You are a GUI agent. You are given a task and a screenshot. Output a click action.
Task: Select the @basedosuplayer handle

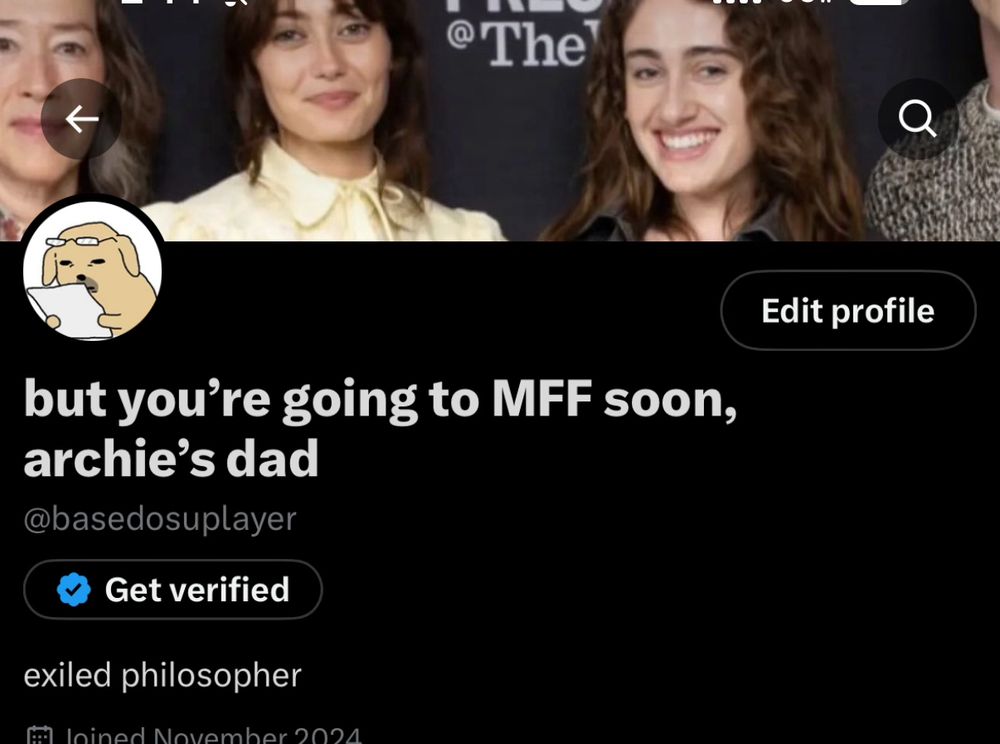pyautogui.click(x=160, y=518)
